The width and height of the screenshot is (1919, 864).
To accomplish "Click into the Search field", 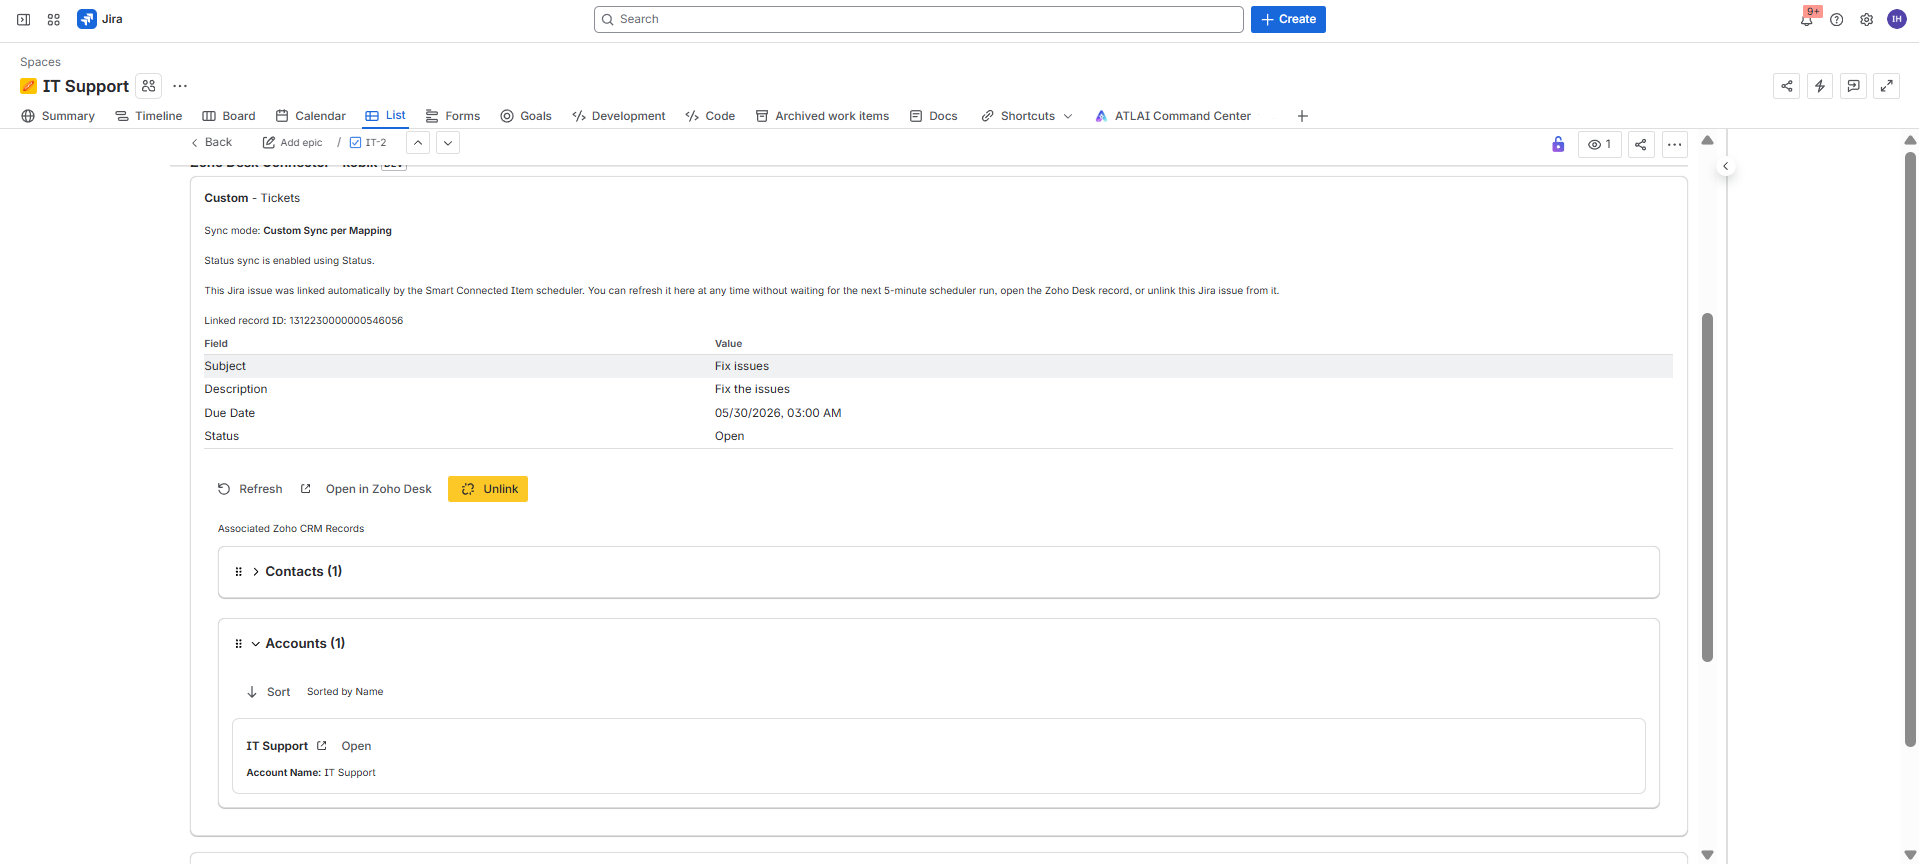I will (919, 19).
